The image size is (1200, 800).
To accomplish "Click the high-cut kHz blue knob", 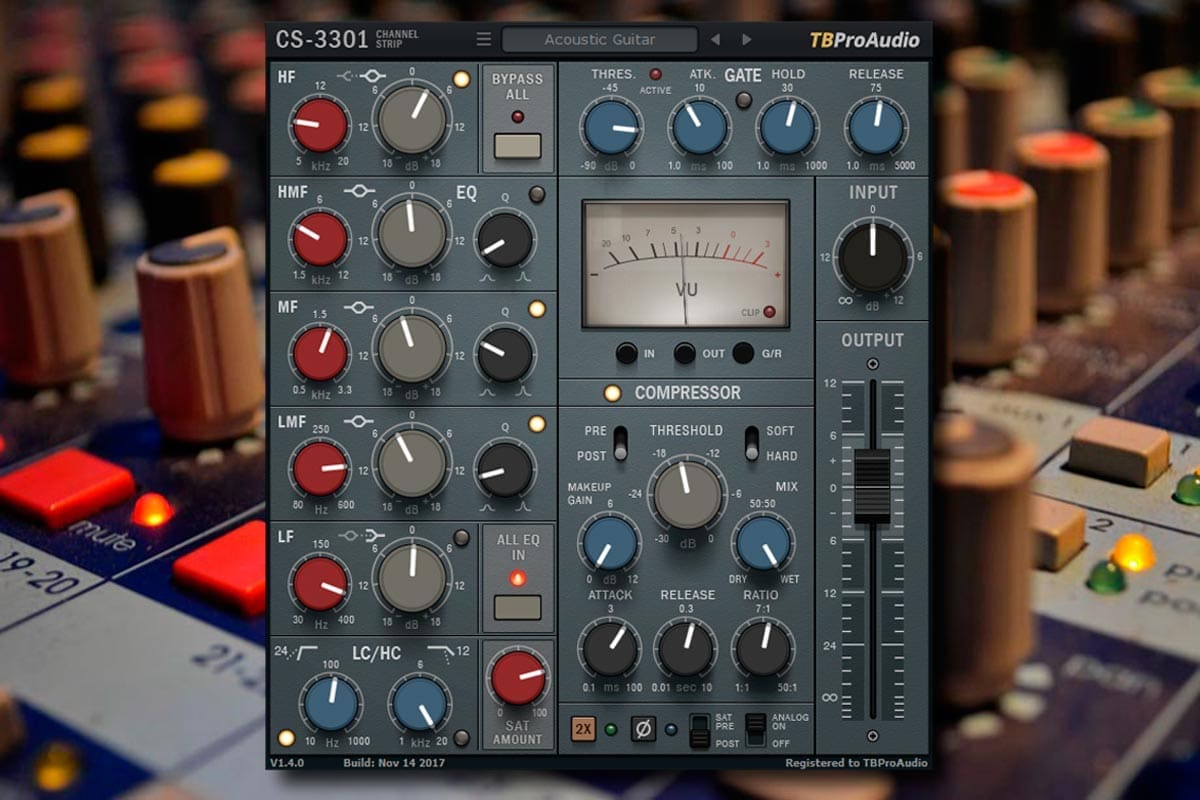I will 420,704.
